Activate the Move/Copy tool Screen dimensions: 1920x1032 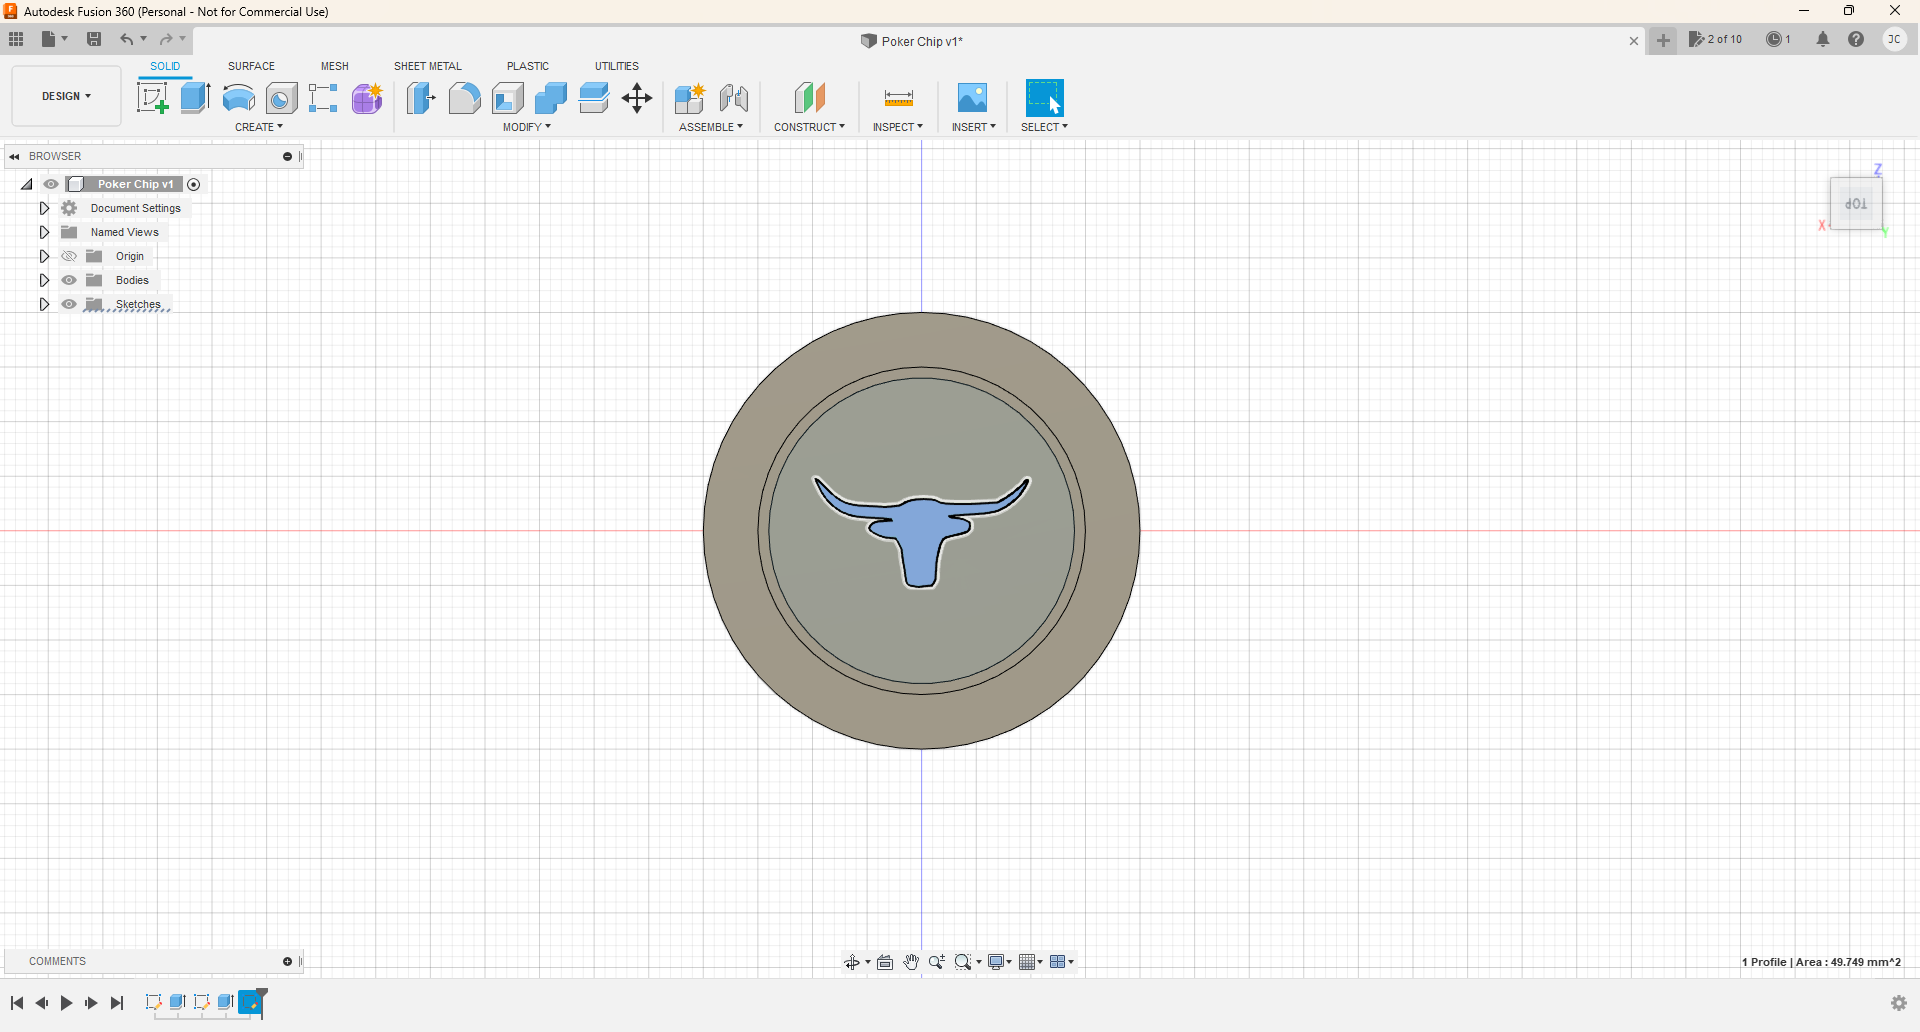tap(637, 98)
